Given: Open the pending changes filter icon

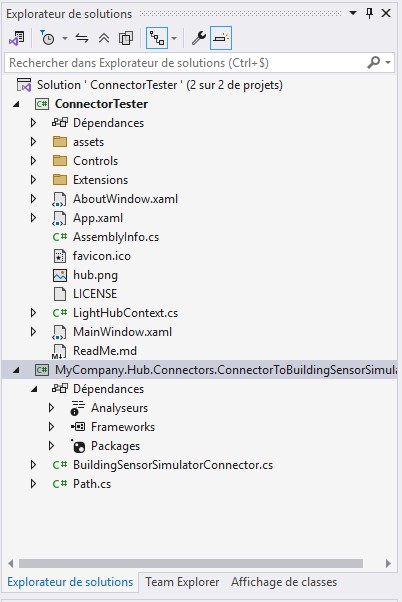Looking at the screenshot, I should tap(48, 38).
